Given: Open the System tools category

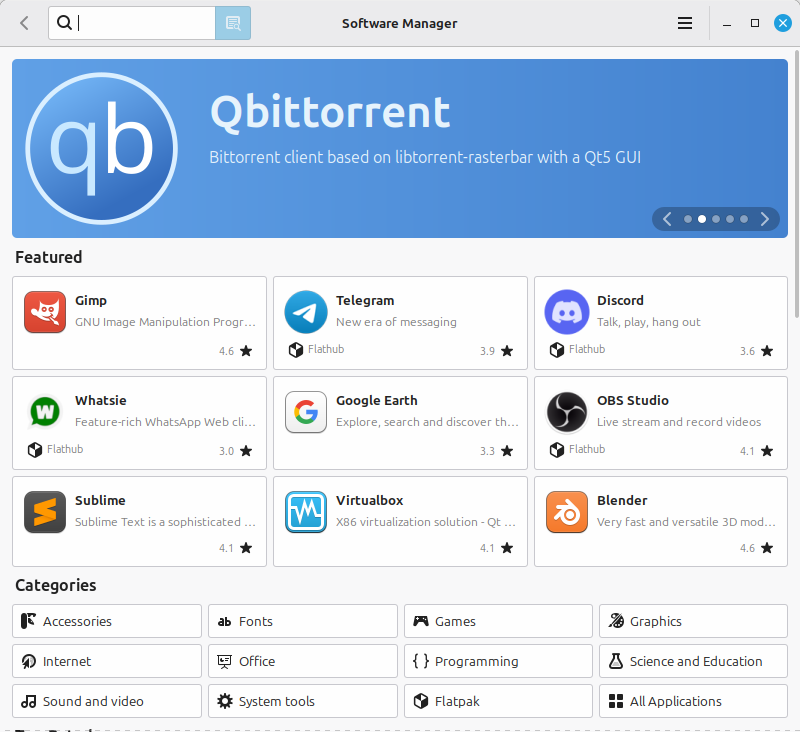Looking at the screenshot, I should click(x=303, y=701).
